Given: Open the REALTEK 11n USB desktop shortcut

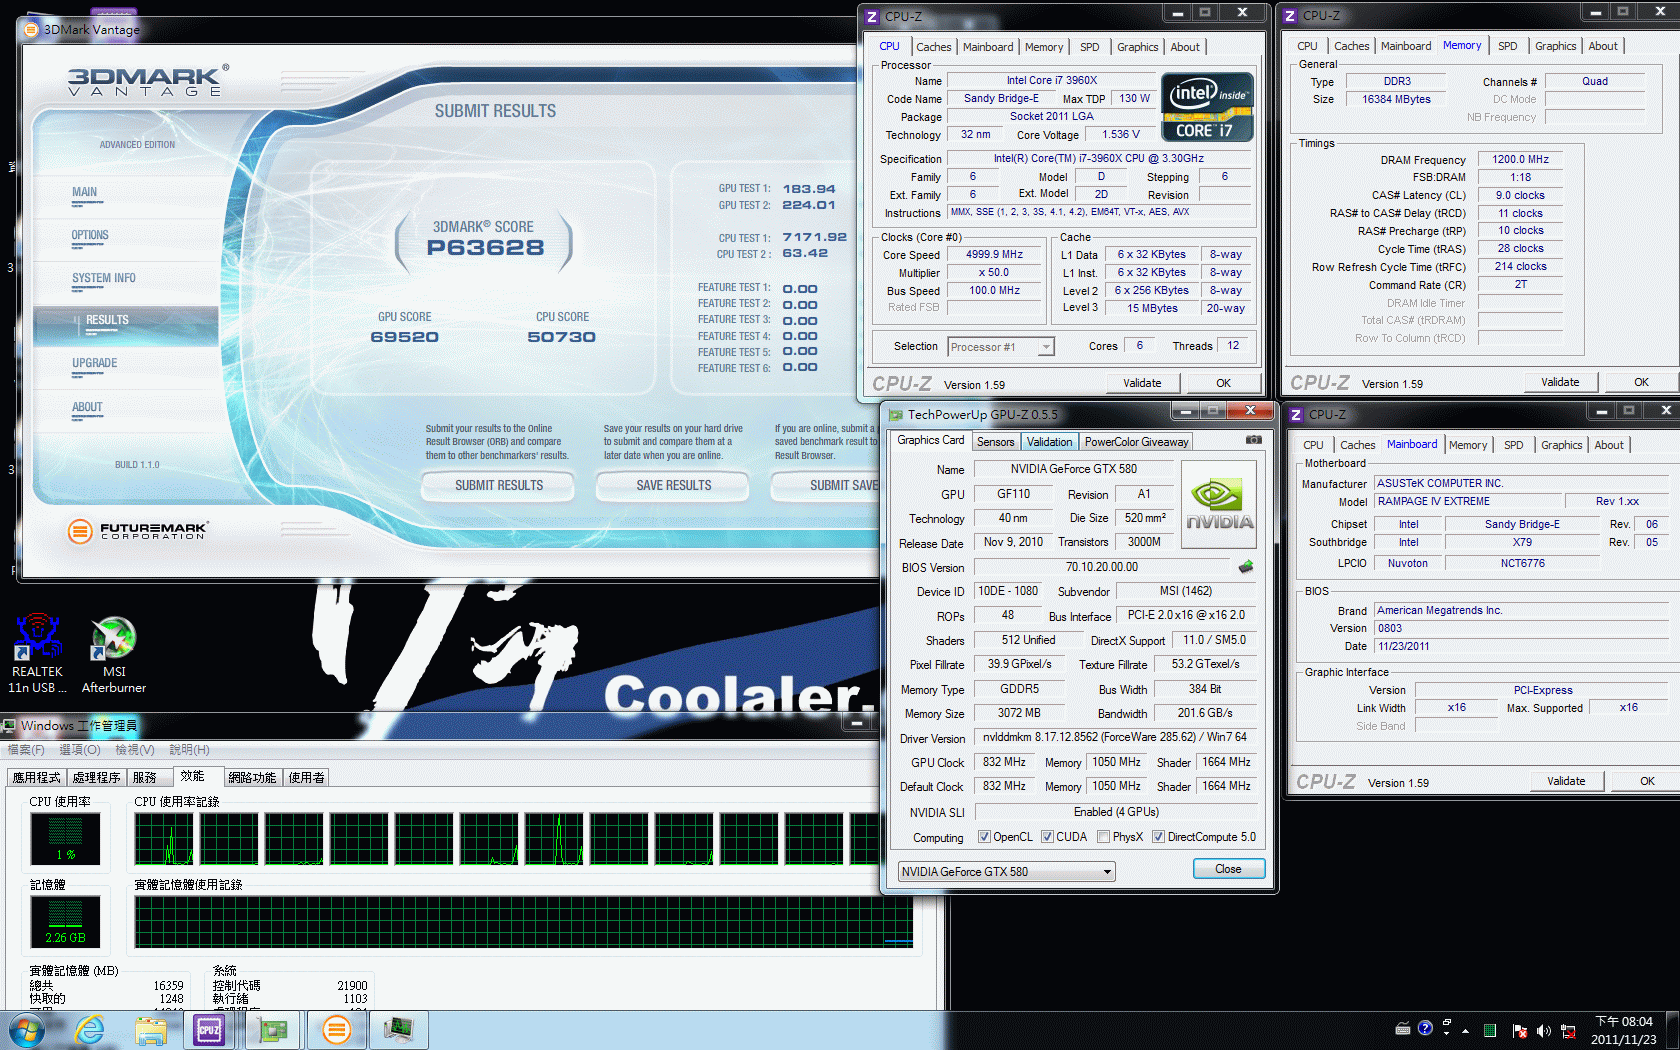Looking at the screenshot, I should click(x=37, y=654).
